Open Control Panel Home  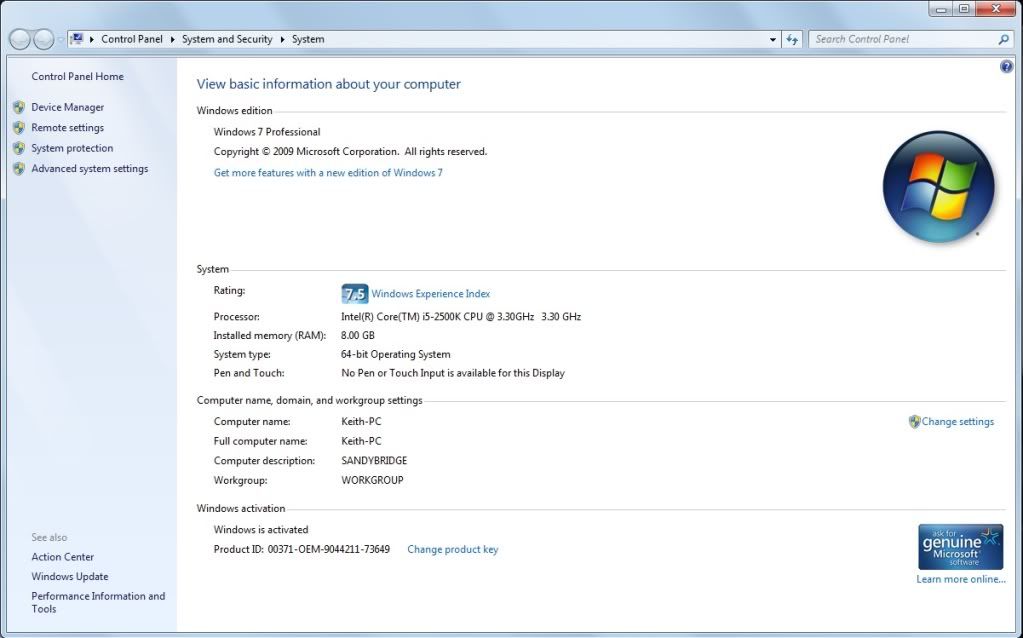[78, 76]
